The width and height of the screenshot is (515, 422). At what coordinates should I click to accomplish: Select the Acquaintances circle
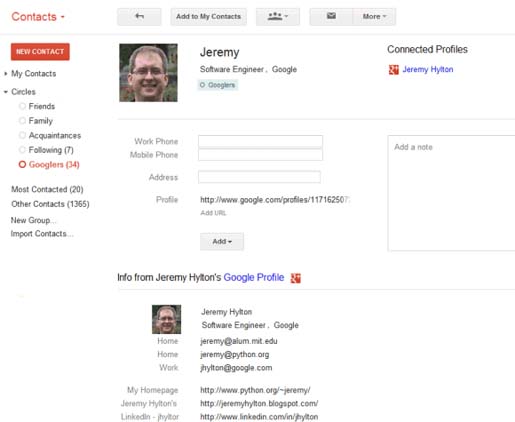tap(55, 135)
